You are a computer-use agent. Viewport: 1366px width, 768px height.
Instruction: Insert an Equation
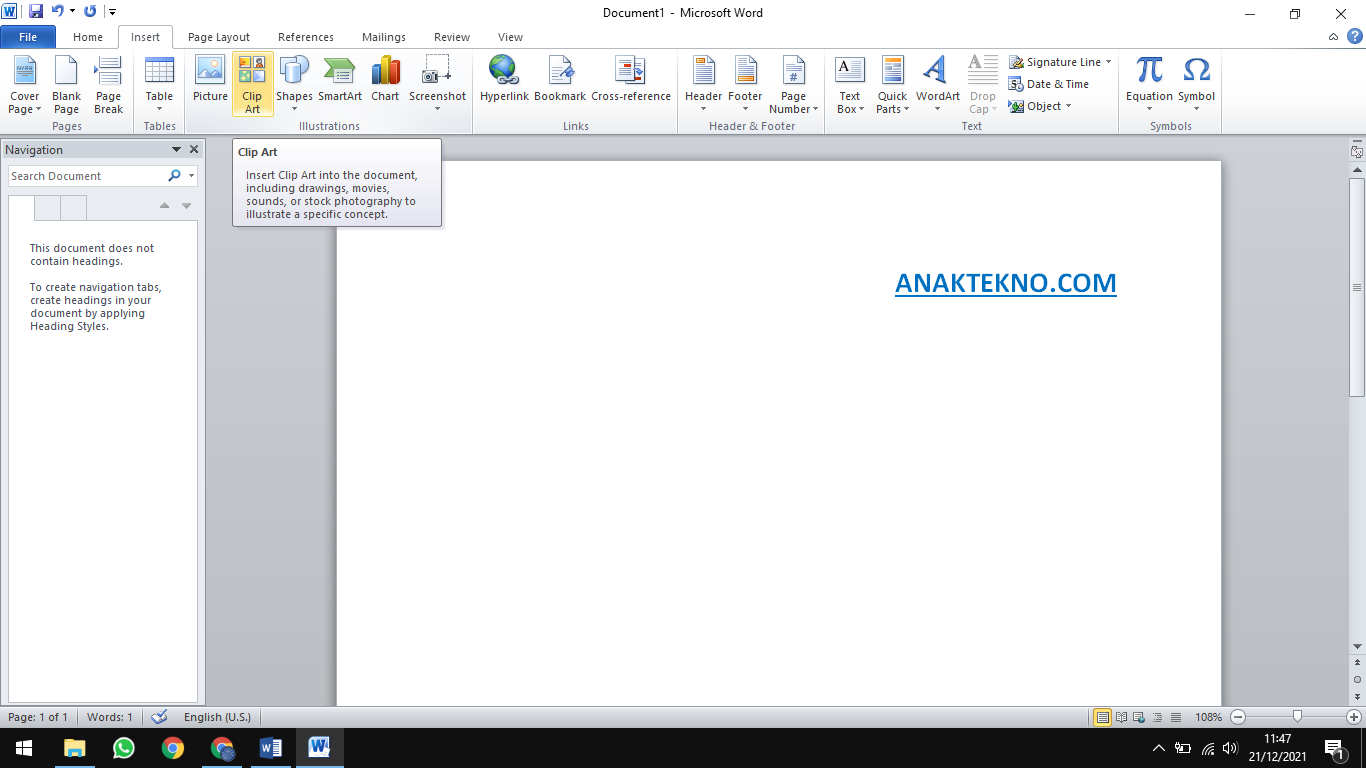[x=1149, y=85]
